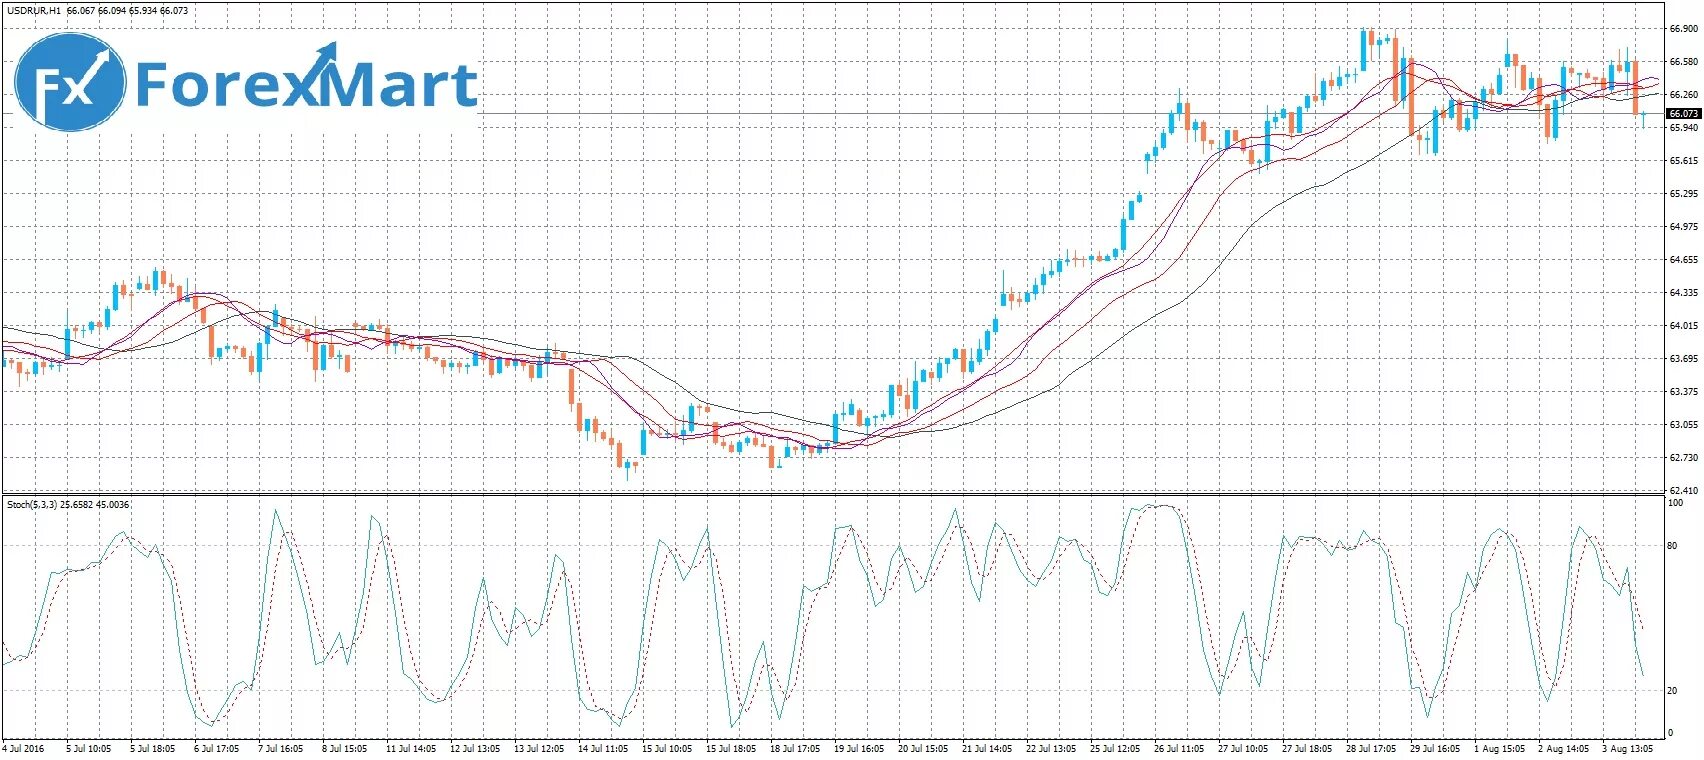Click the 27 Jul 10:05 time label
1704x760 pixels.
1243,748
